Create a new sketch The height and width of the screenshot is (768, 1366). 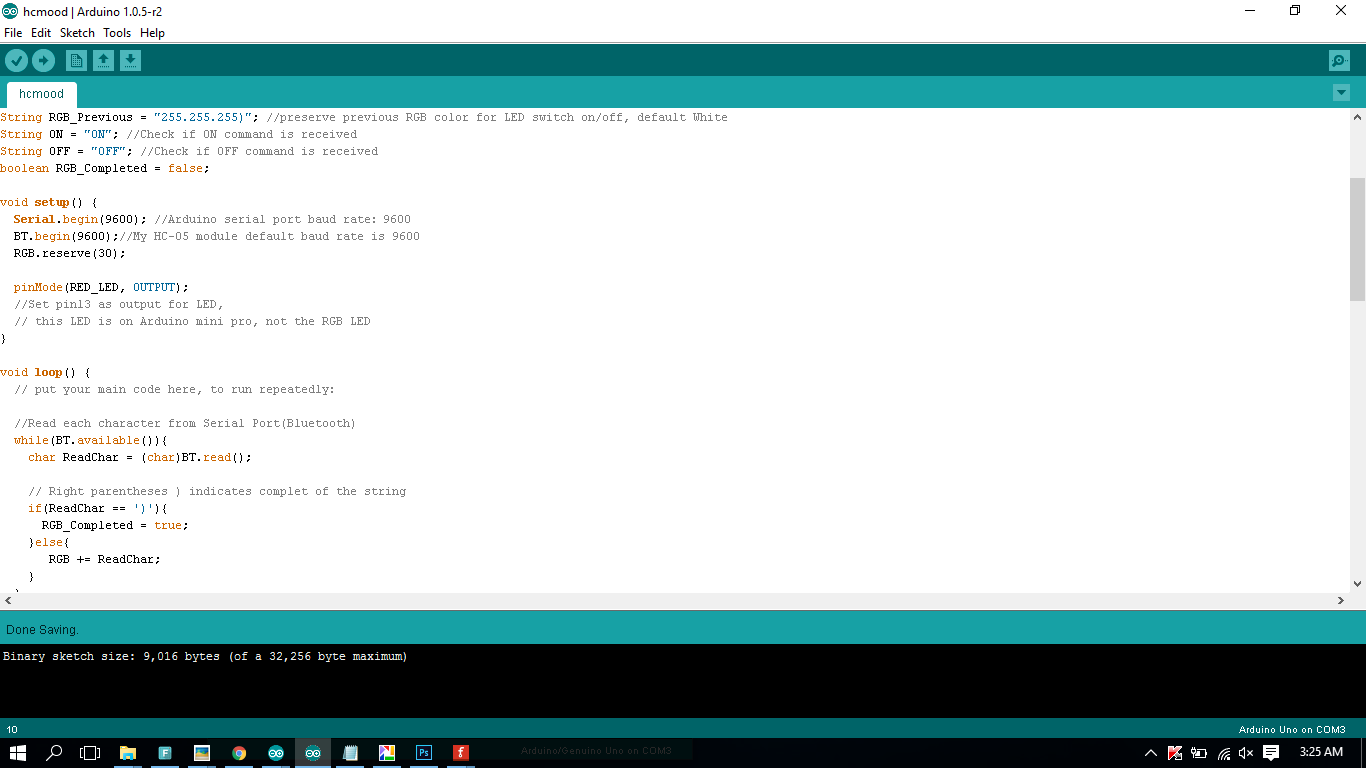[x=76, y=60]
